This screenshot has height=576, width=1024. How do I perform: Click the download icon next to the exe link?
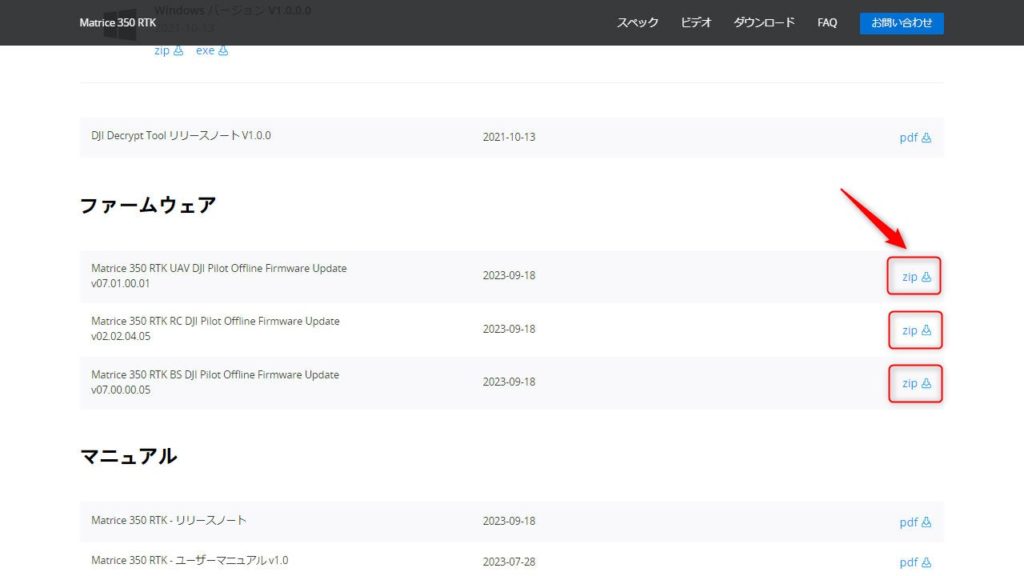click(224, 49)
